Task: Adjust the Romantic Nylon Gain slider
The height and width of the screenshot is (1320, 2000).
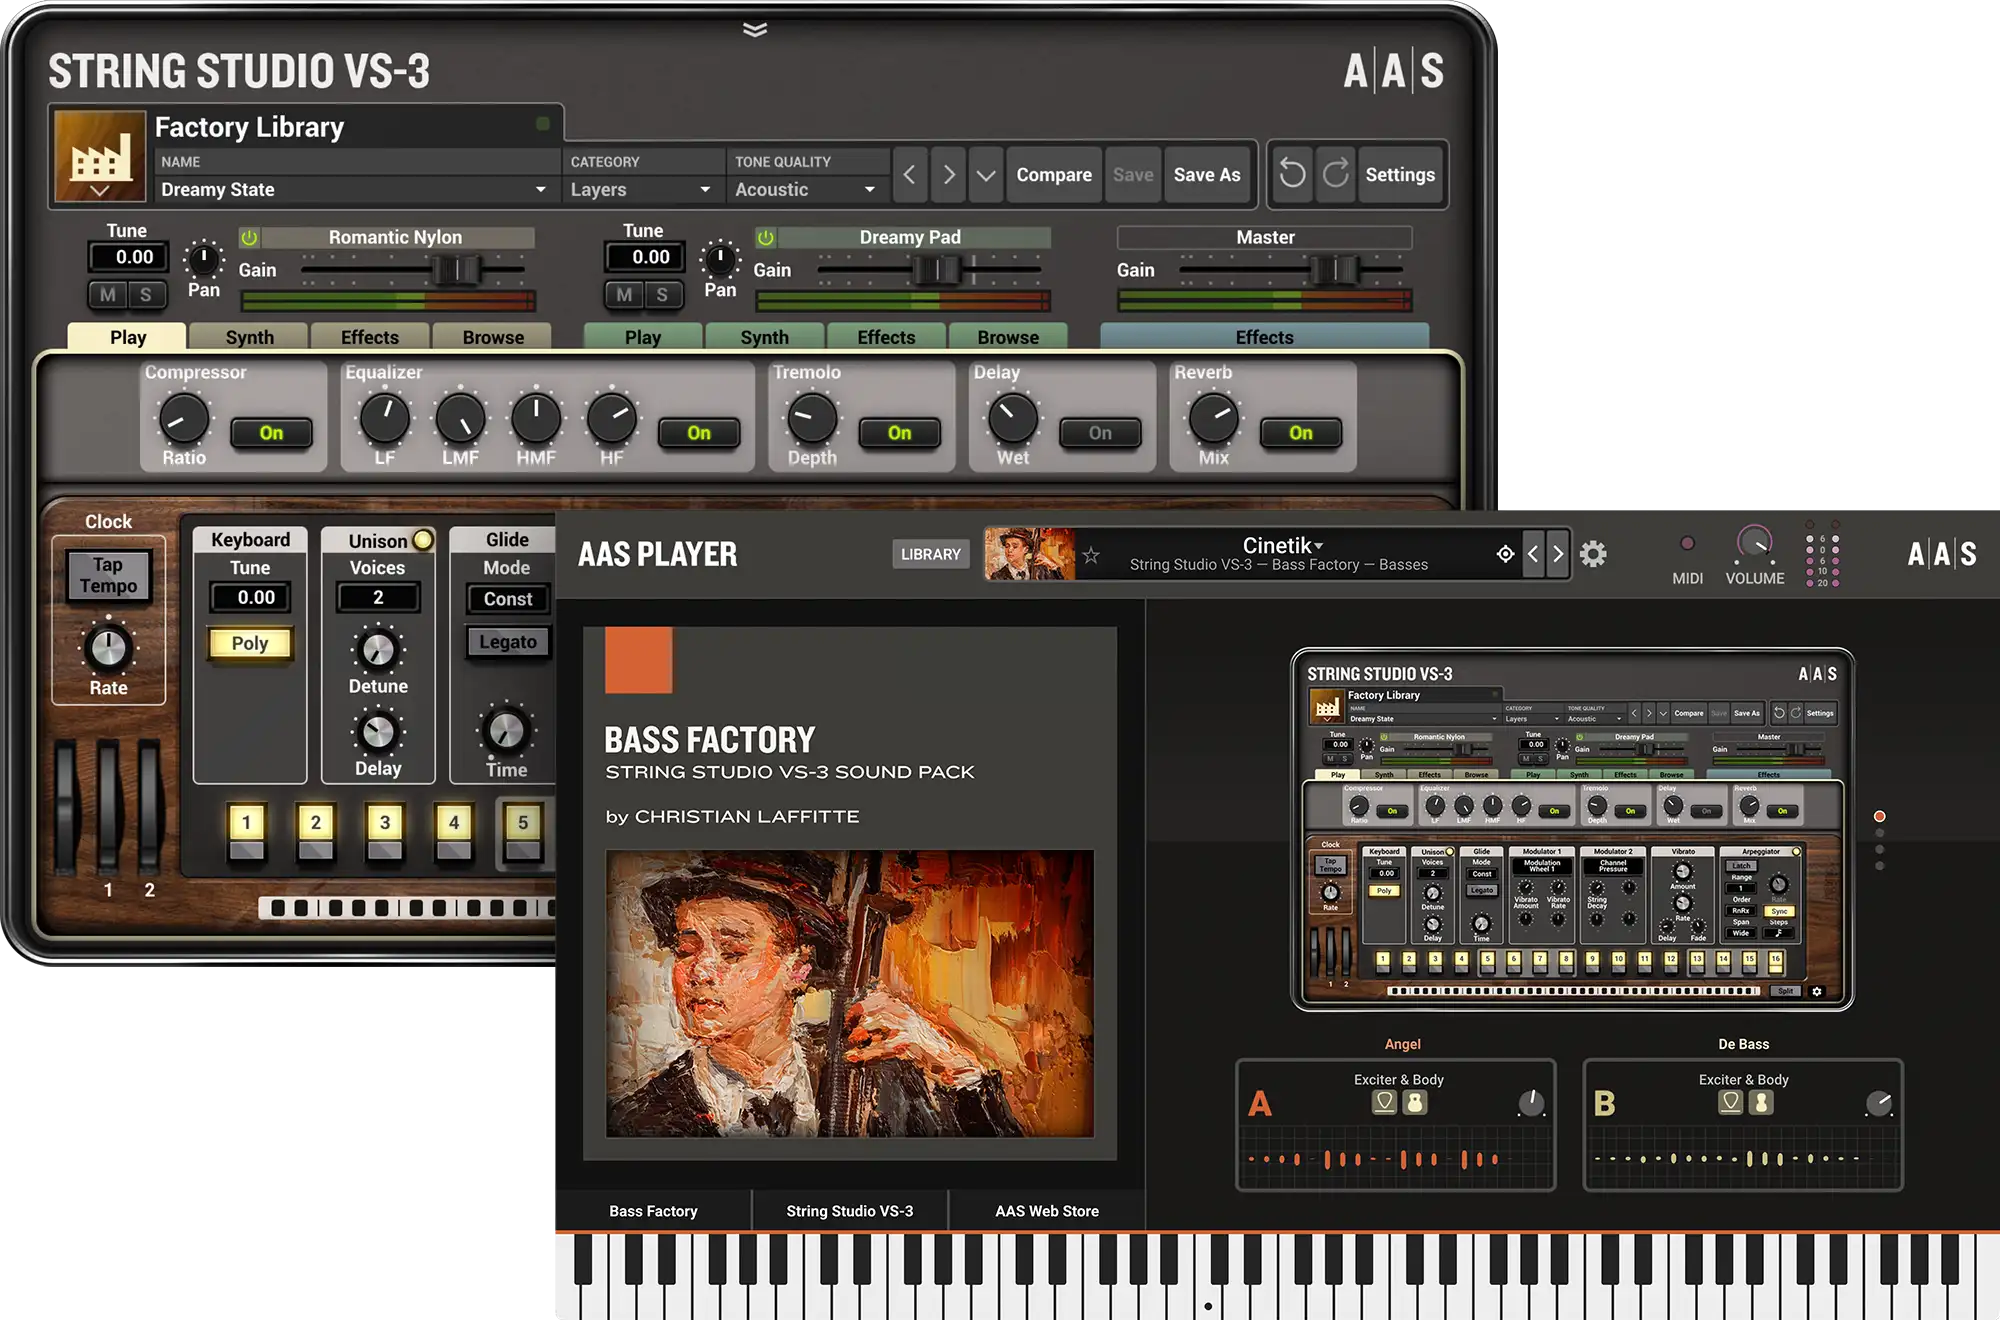Action: click(457, 270)
